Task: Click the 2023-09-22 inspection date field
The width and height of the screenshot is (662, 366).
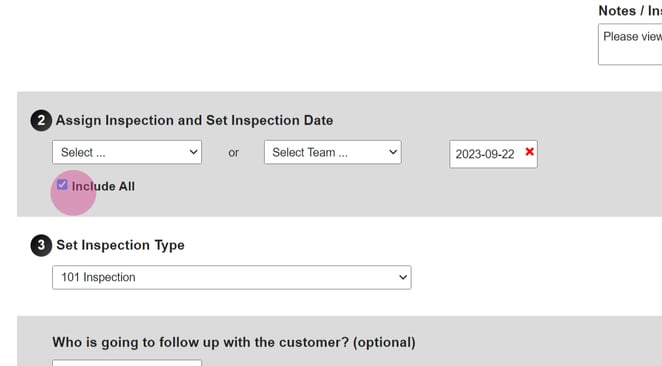Action: [493, 154]
